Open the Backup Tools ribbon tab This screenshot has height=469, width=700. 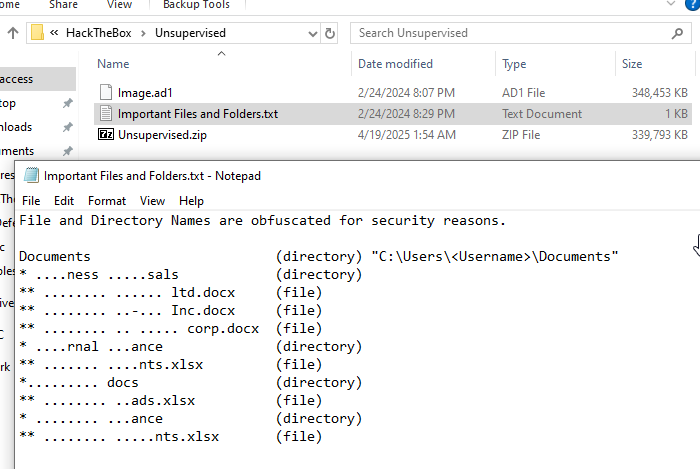coord(195,5)
